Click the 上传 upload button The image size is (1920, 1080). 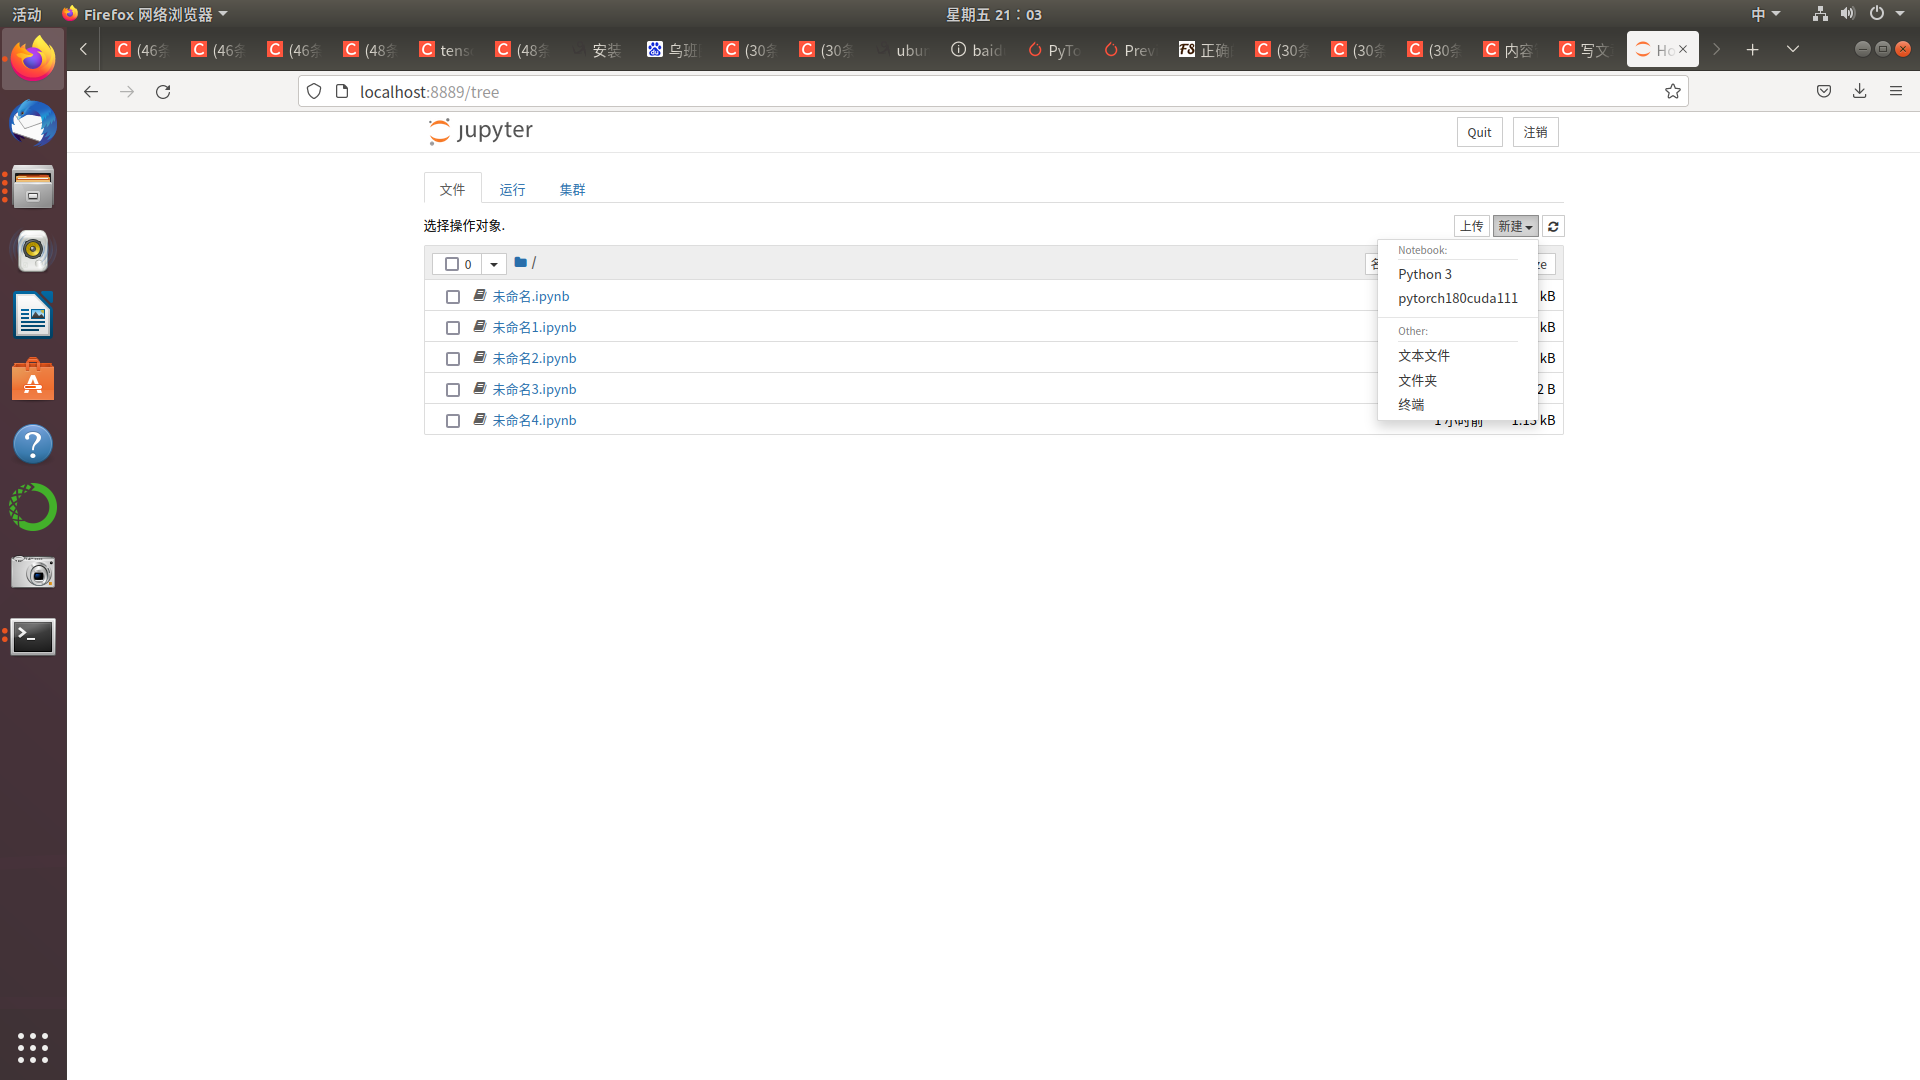(1471, 227)
